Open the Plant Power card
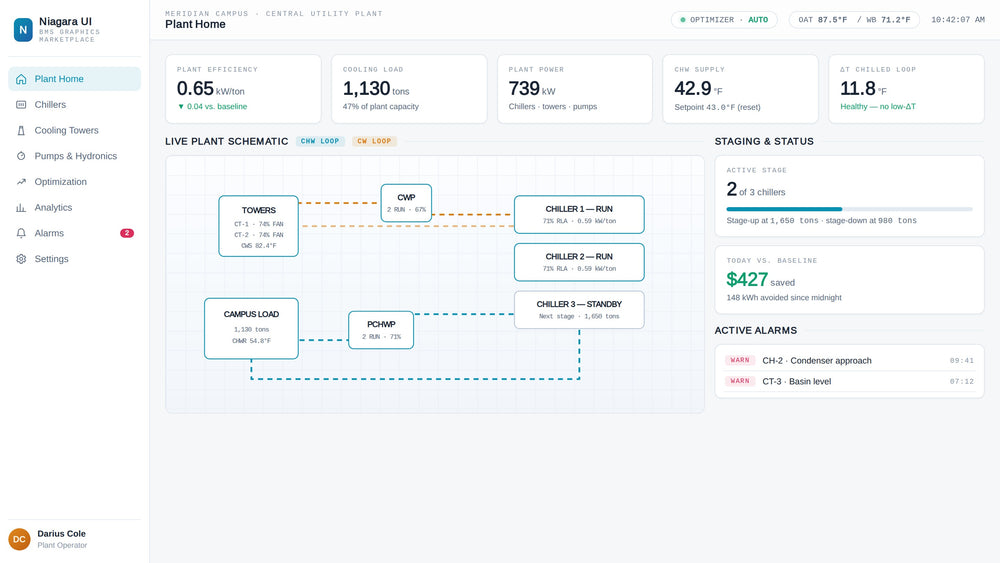Viewport: 1000px width, 563px height. 575,89
